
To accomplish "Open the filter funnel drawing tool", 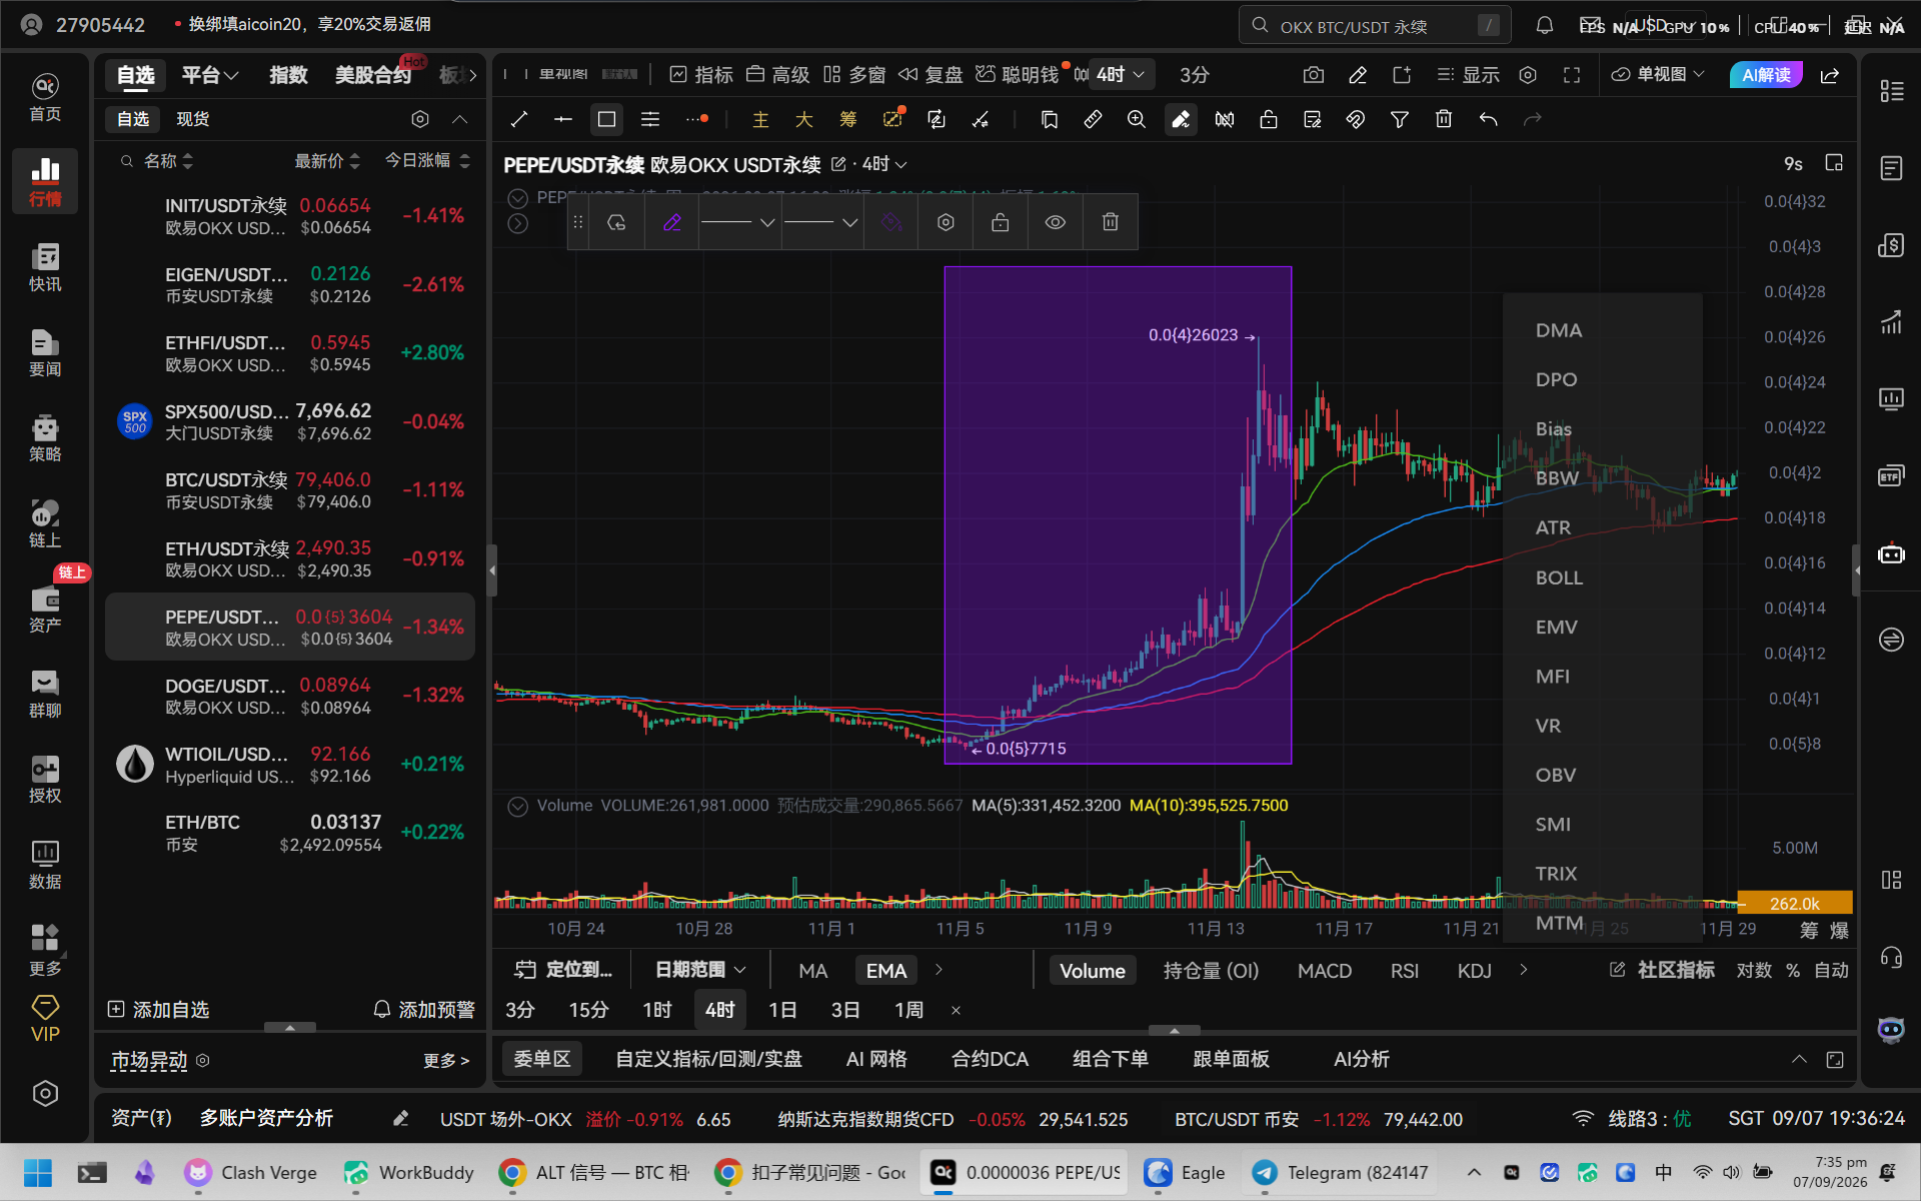I will [x=1399, y=120].
